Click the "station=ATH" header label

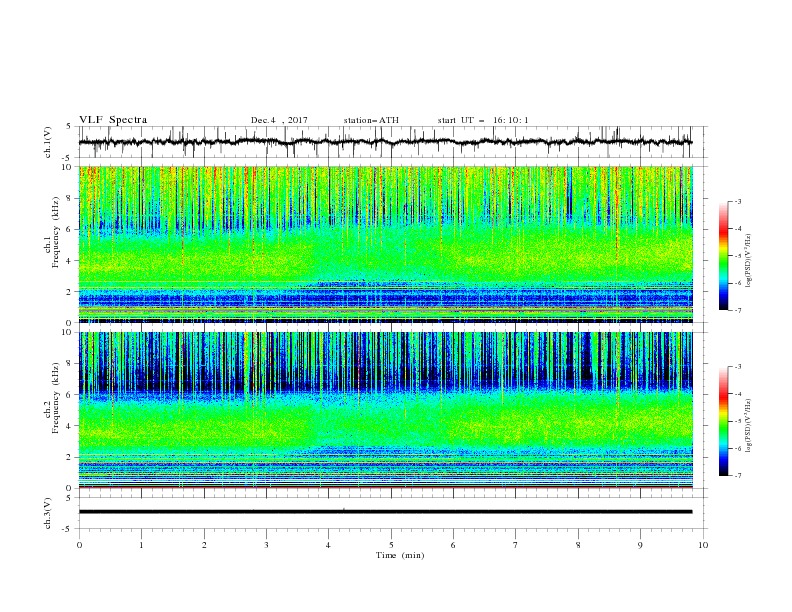point(371,120)
